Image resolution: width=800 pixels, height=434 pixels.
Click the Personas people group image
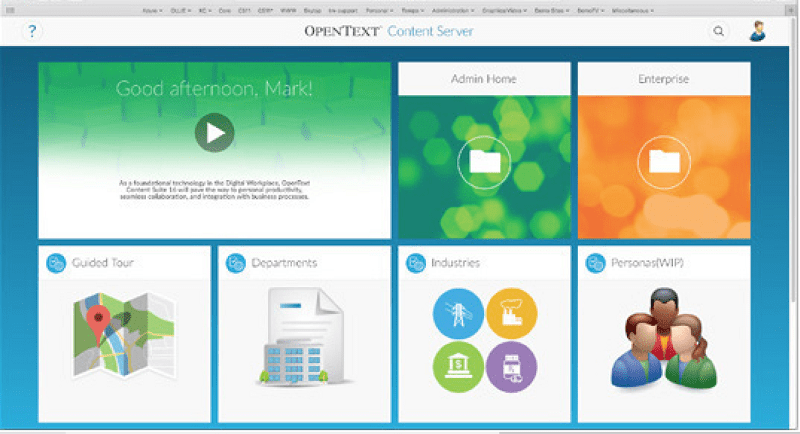[664, 338]
